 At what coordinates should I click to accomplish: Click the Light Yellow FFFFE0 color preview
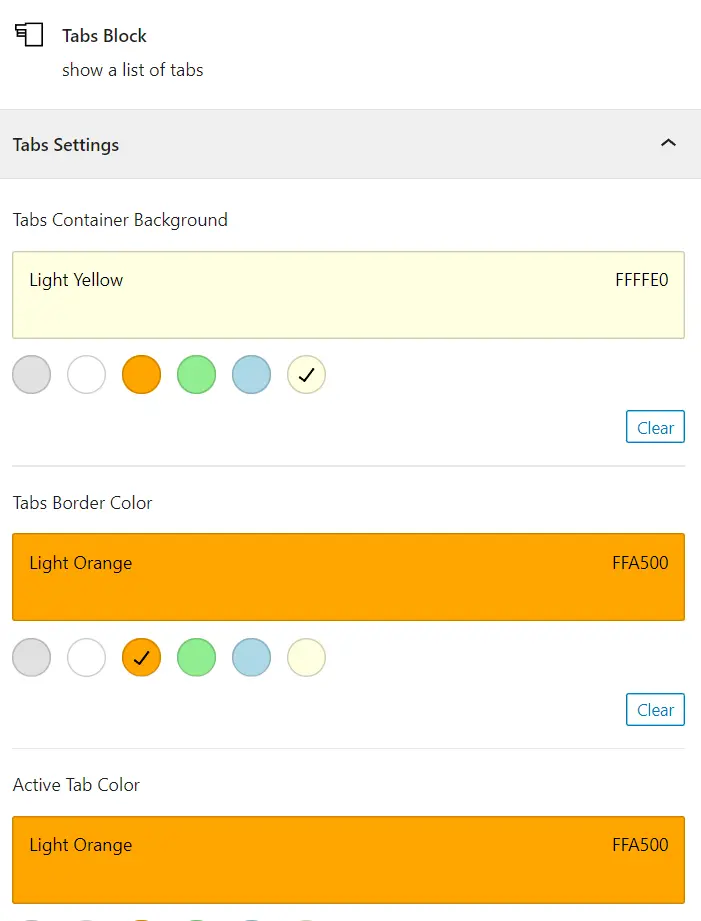pyautogui.click(x=348, y=295)
